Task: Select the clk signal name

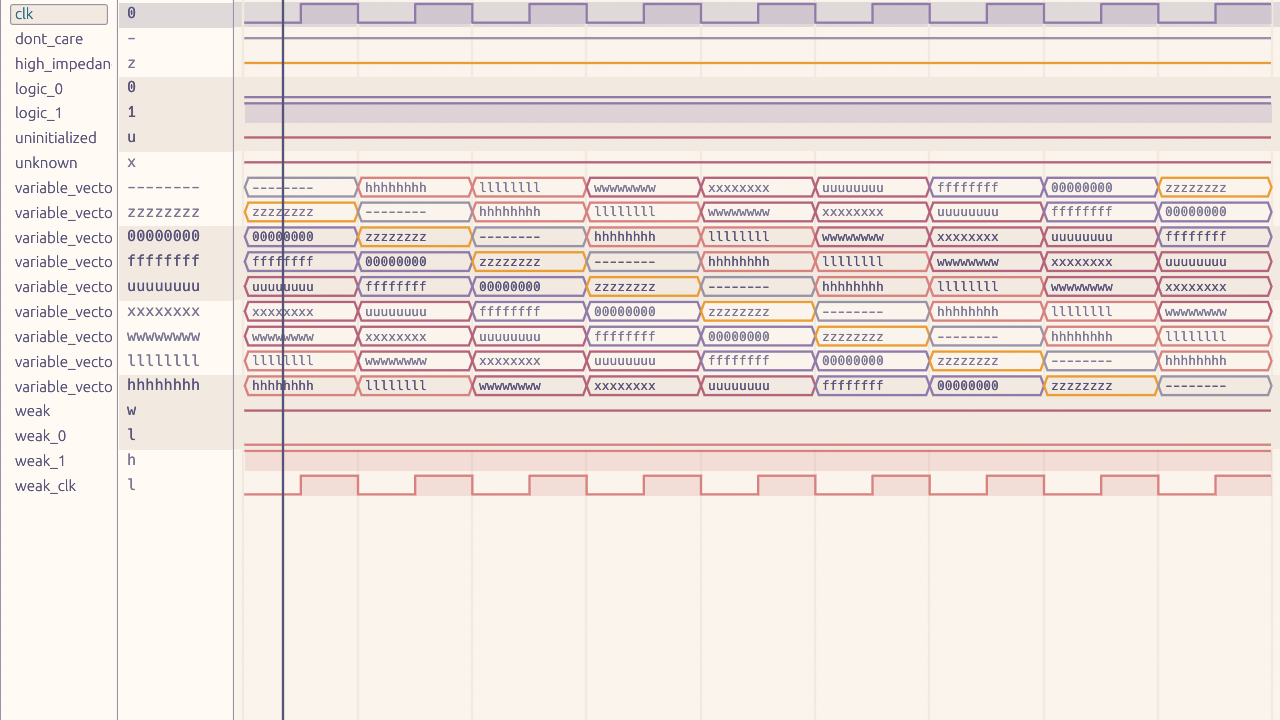Action: pyautogui.click(x=58, y=14)
